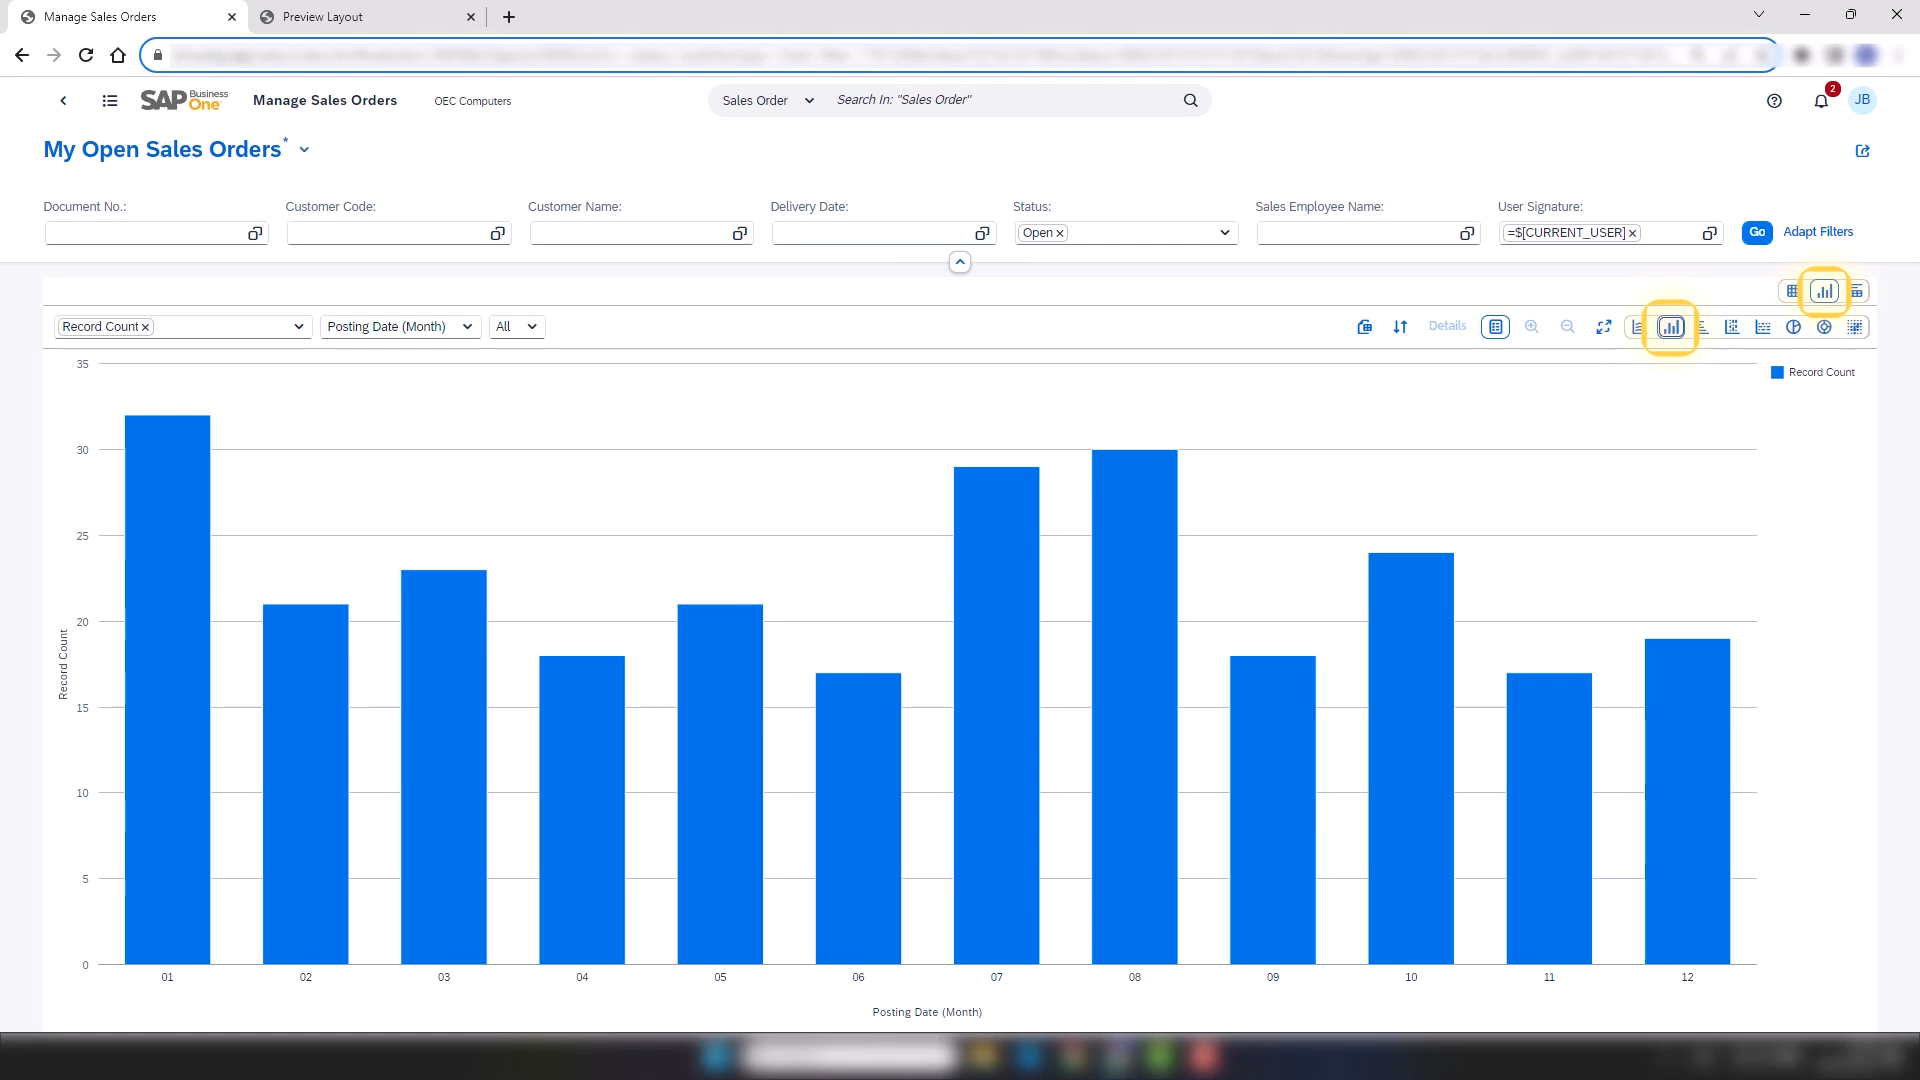Open the chart drill-down settings icon

coord(1364,327)
